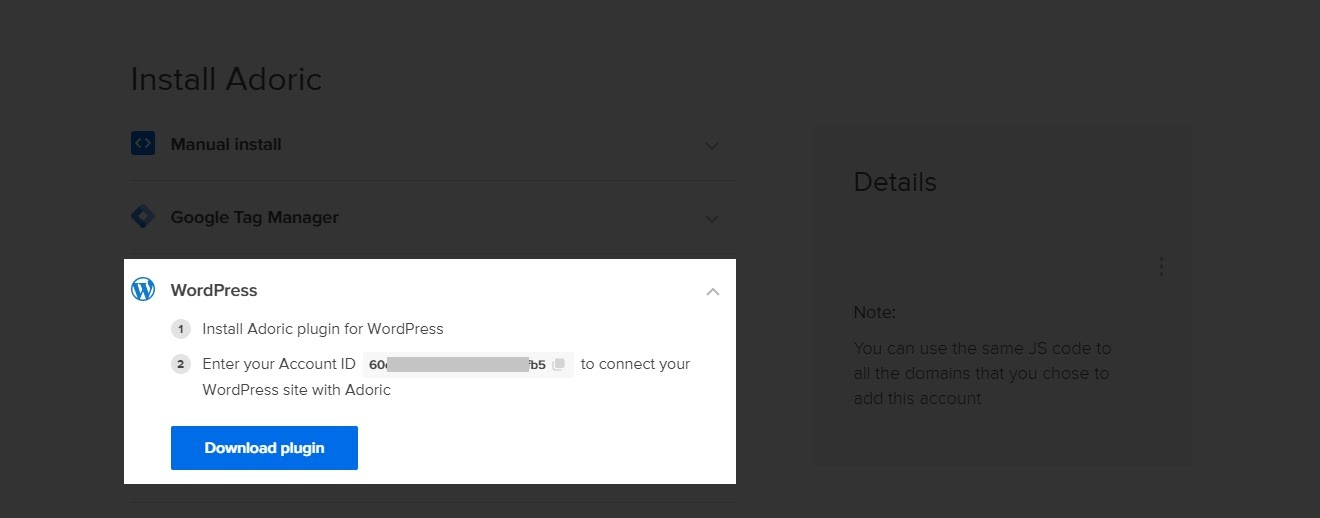Click the Note label in Details panel

point(874,312)
